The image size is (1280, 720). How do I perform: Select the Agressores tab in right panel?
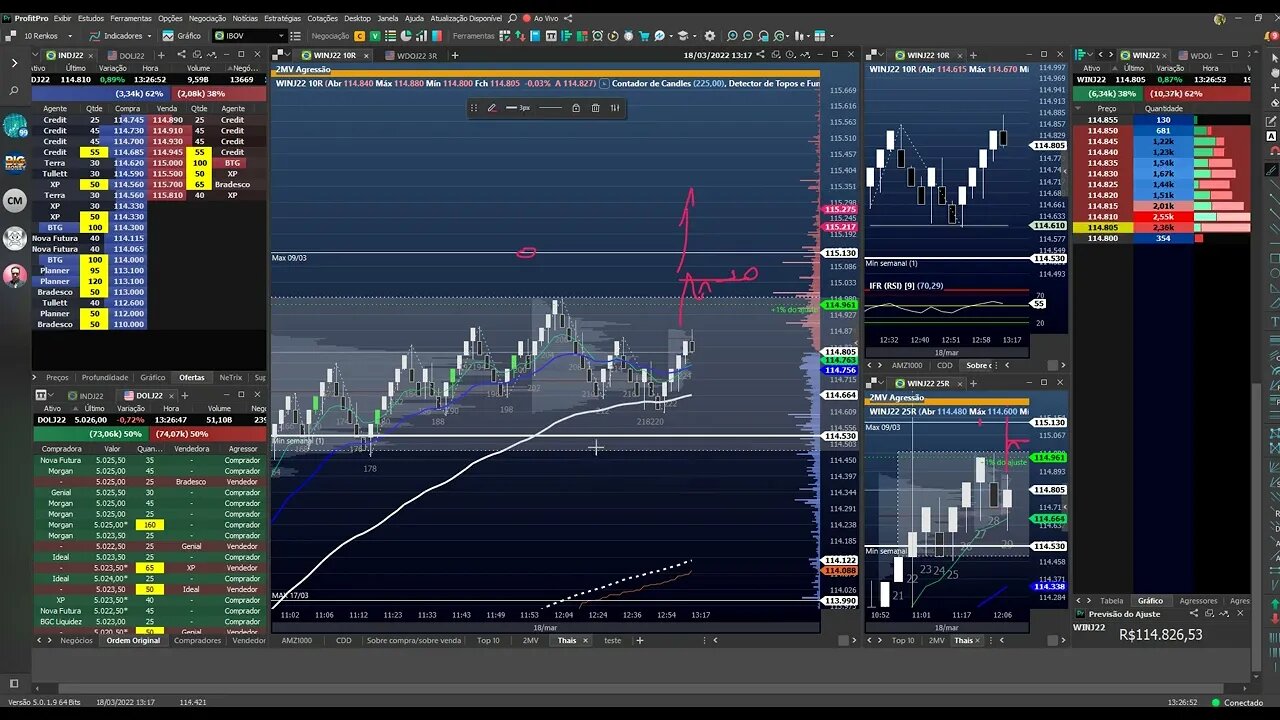click(1198, 601)
